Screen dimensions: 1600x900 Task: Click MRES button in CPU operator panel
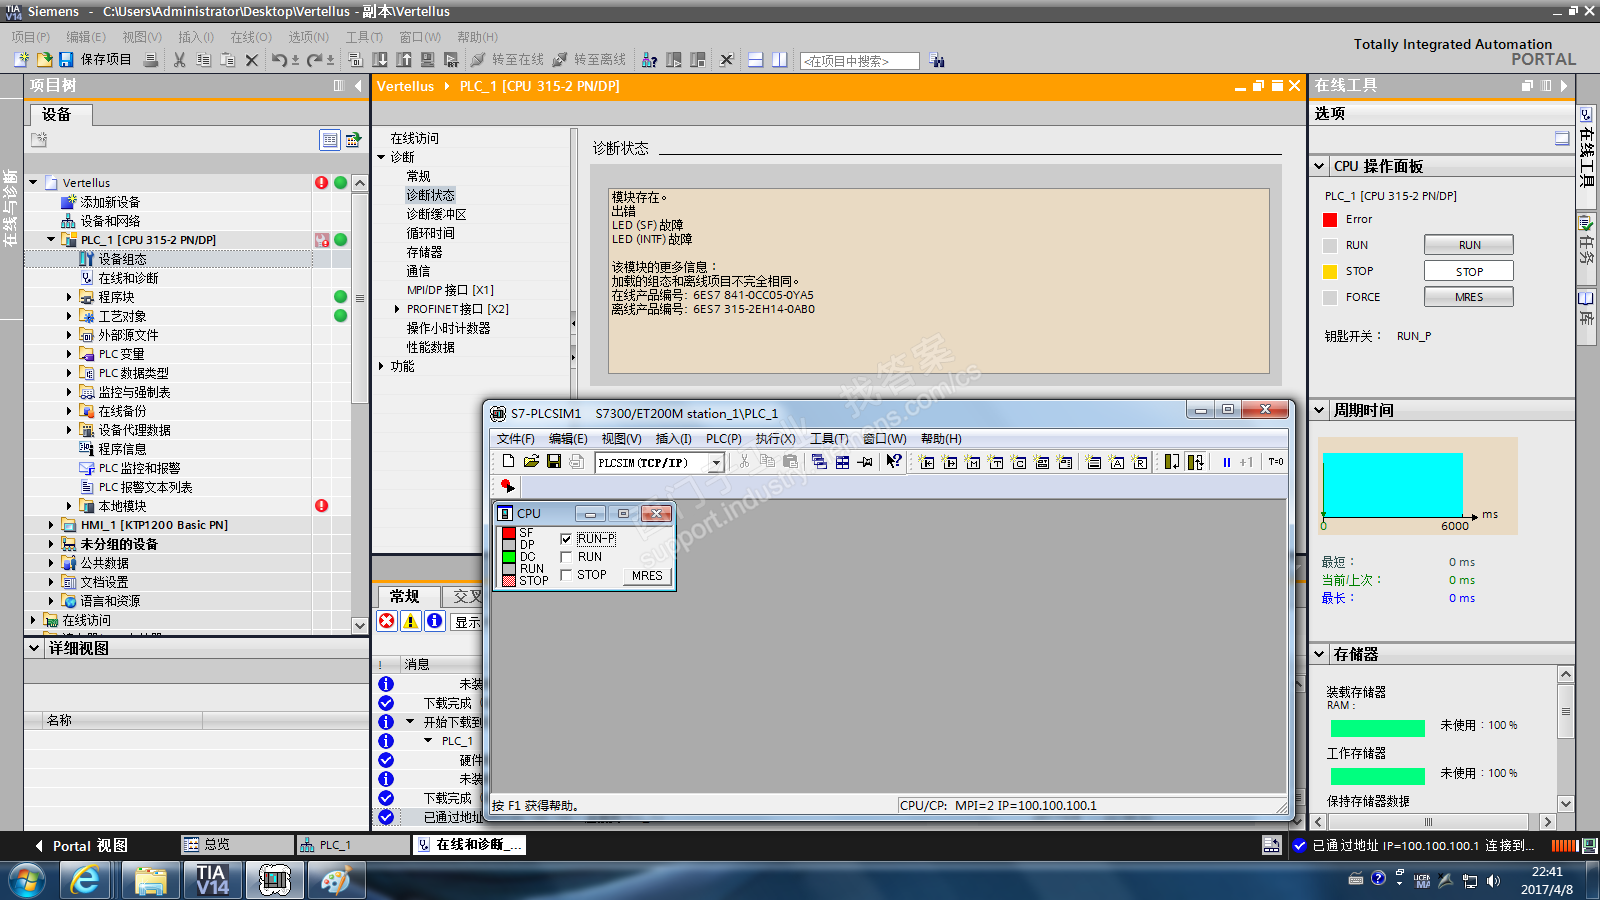coord(1469,297)
